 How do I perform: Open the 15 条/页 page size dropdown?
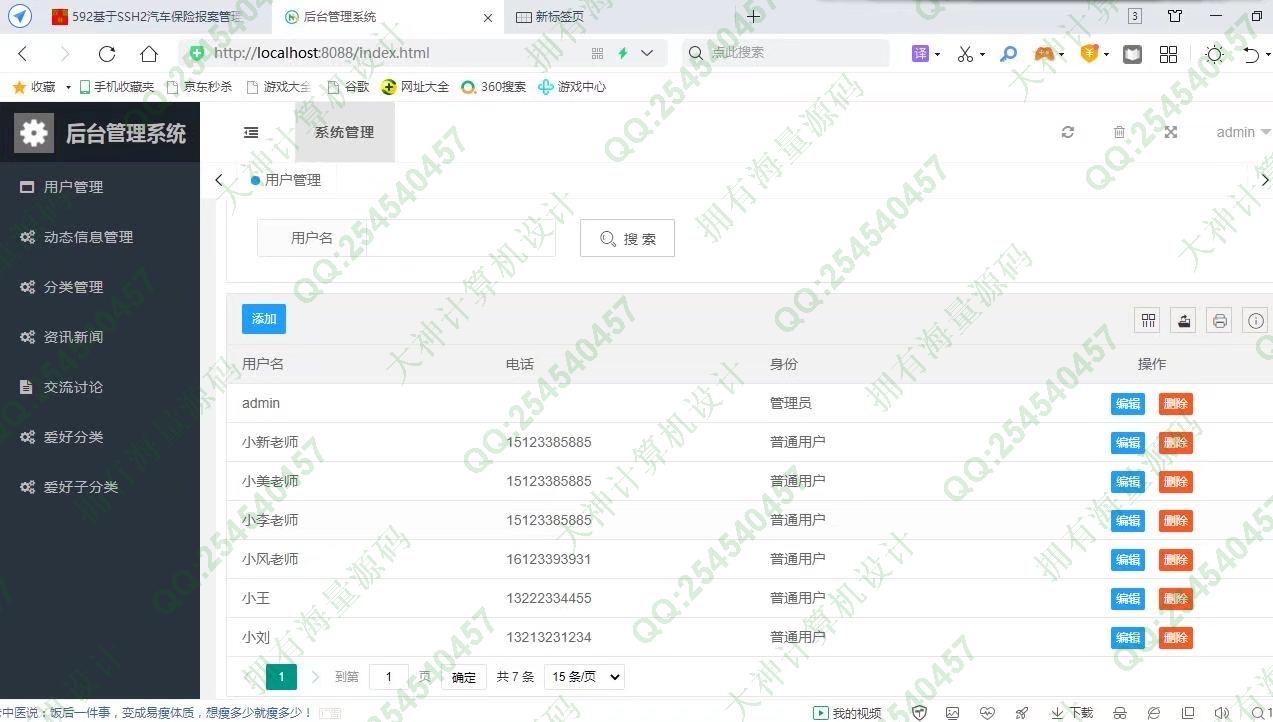pyautogui.click(x=584, y=677)
